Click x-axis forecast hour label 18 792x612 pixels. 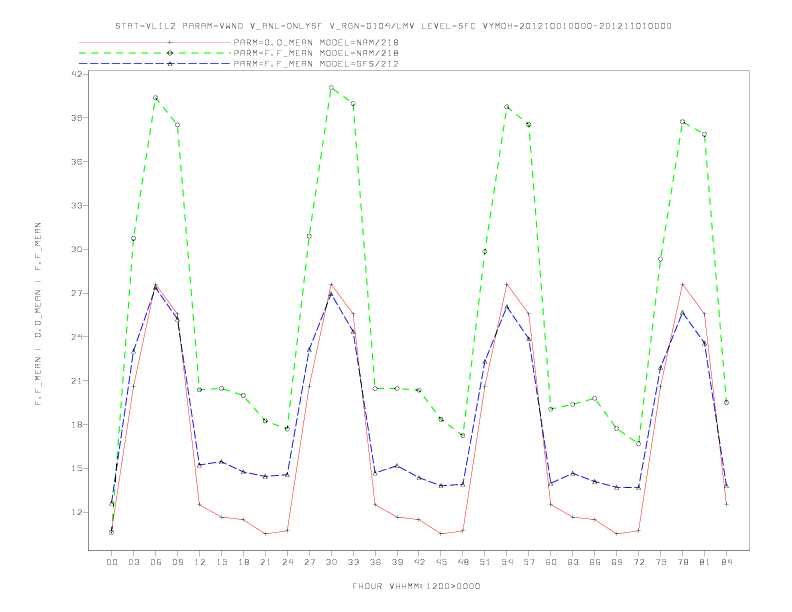[x=243, y=562]
